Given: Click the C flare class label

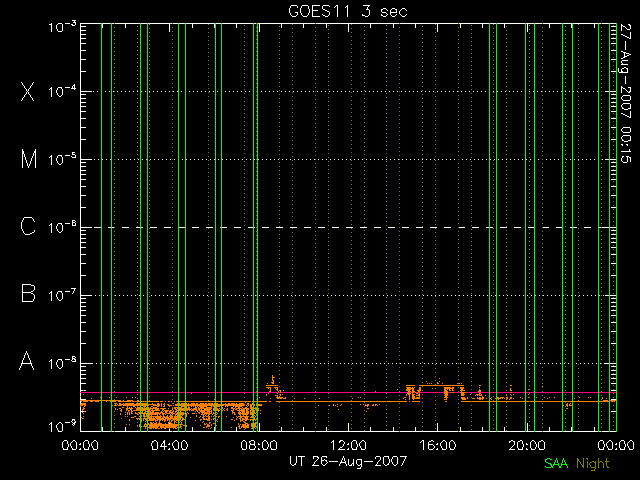Looking at the screenshot, I should [28, 226].
